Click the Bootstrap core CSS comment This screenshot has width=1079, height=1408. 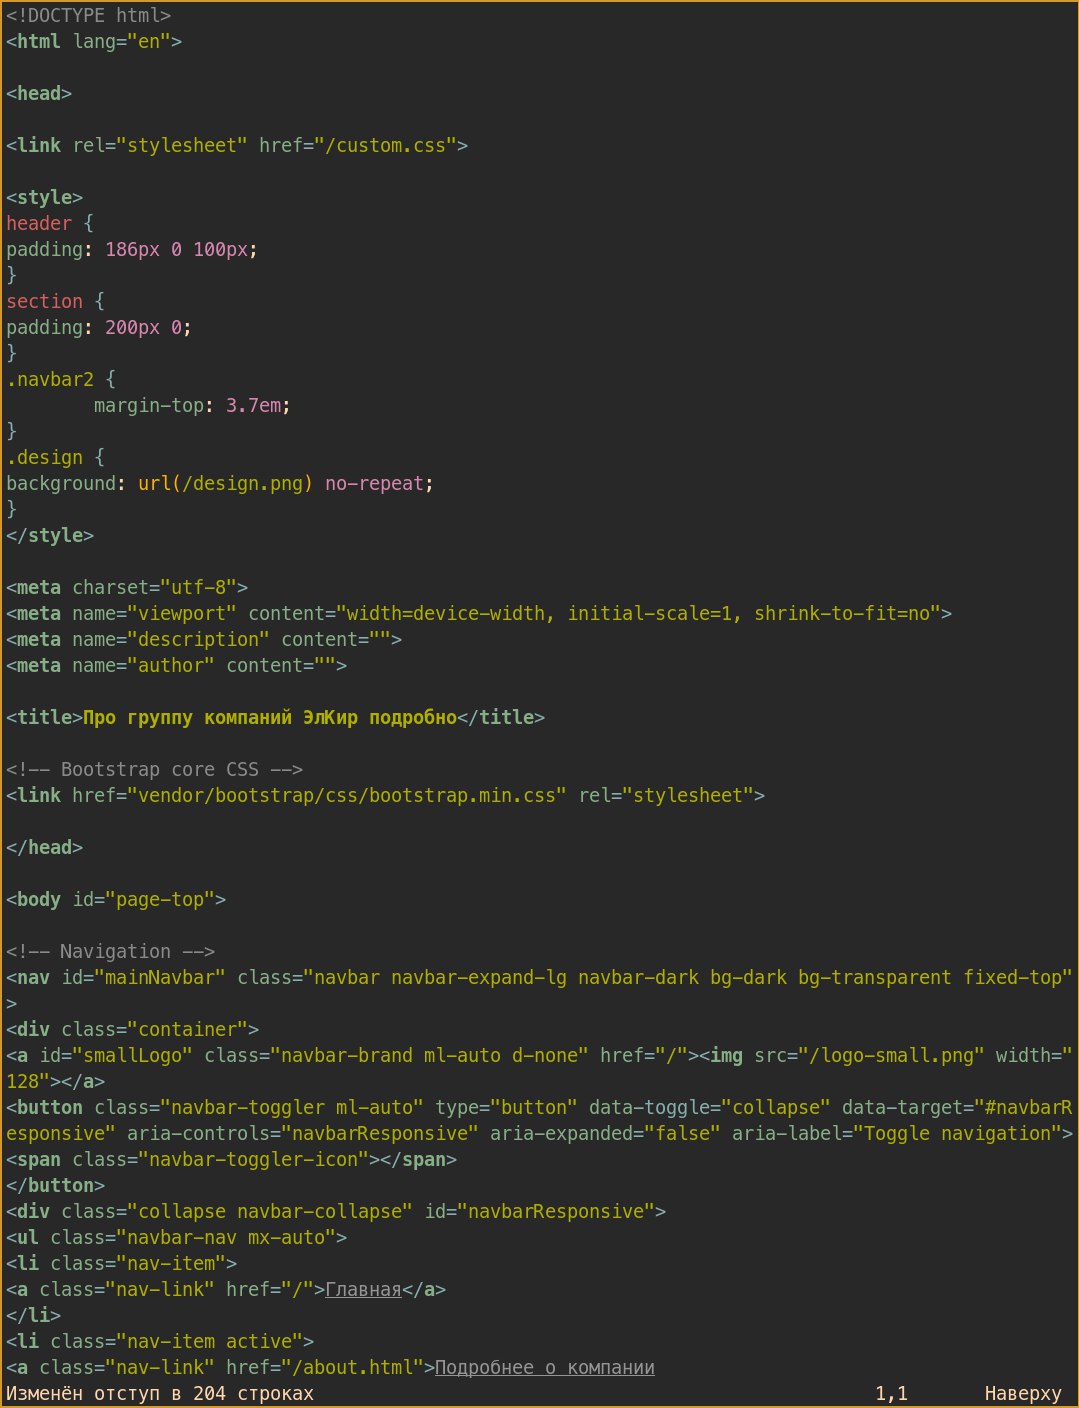tap(154, 769)
